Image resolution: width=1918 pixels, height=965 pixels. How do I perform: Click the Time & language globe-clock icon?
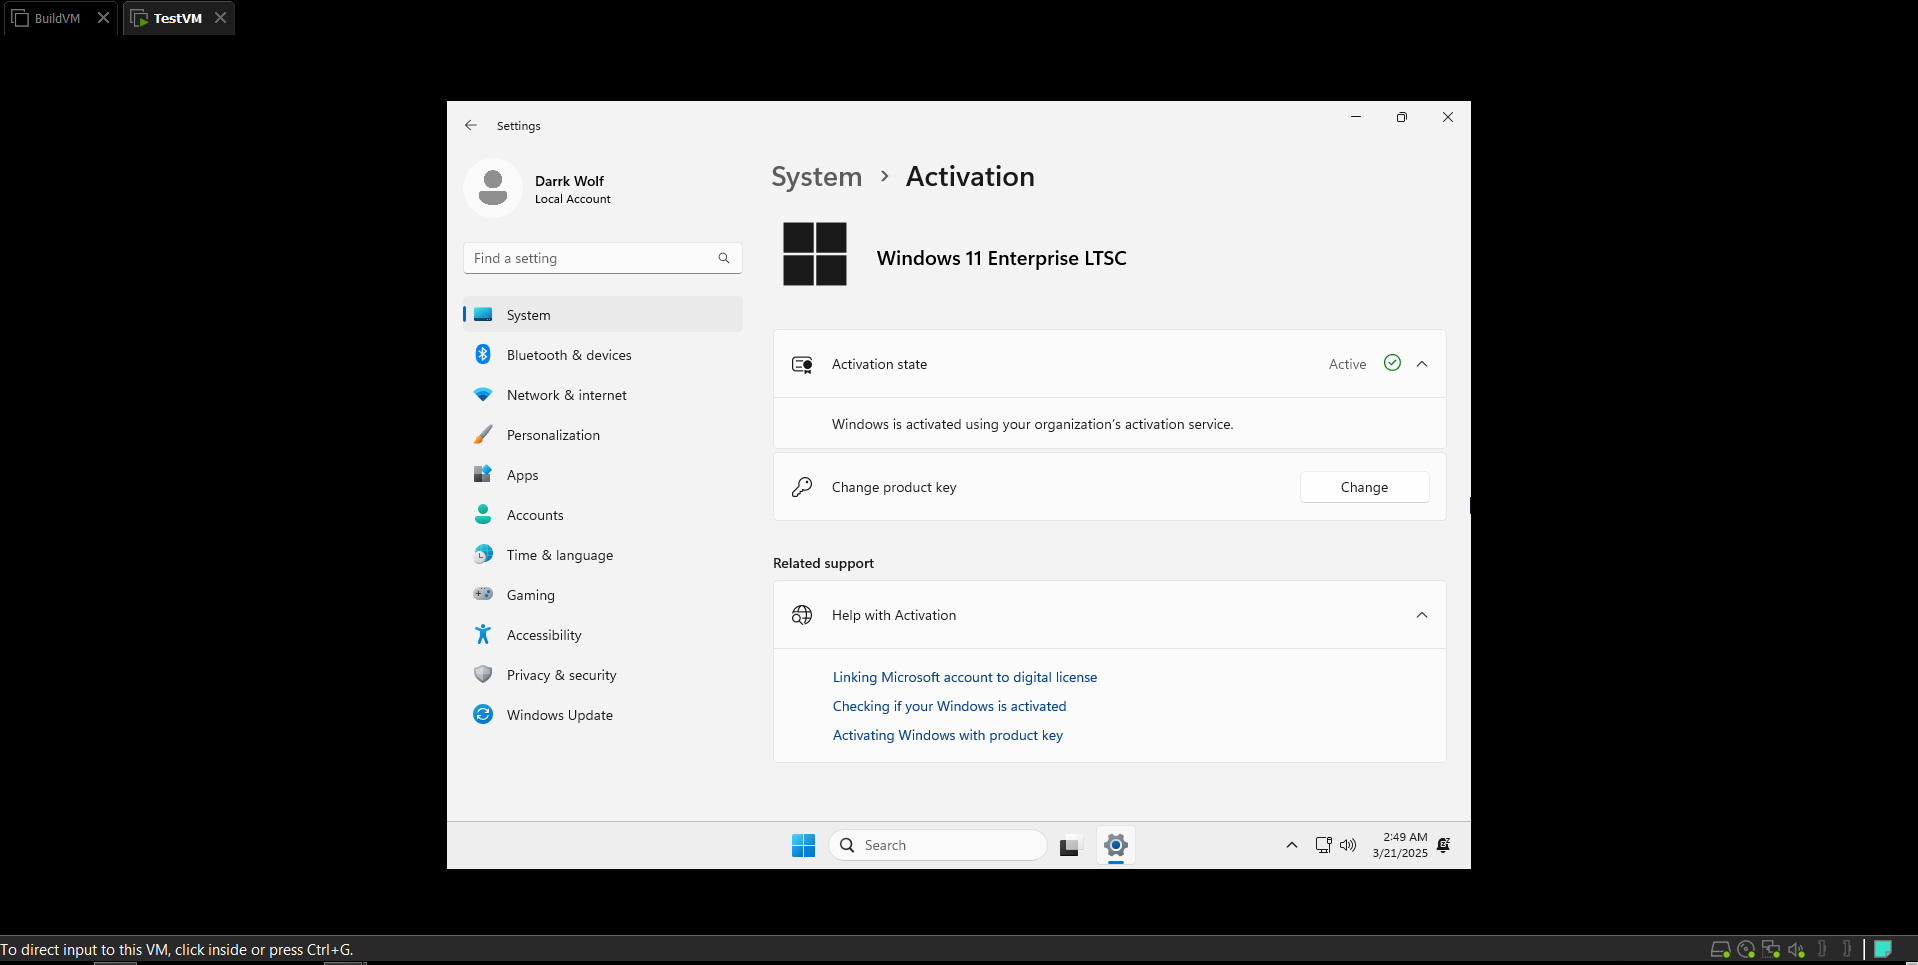click(x=483, y=554)
